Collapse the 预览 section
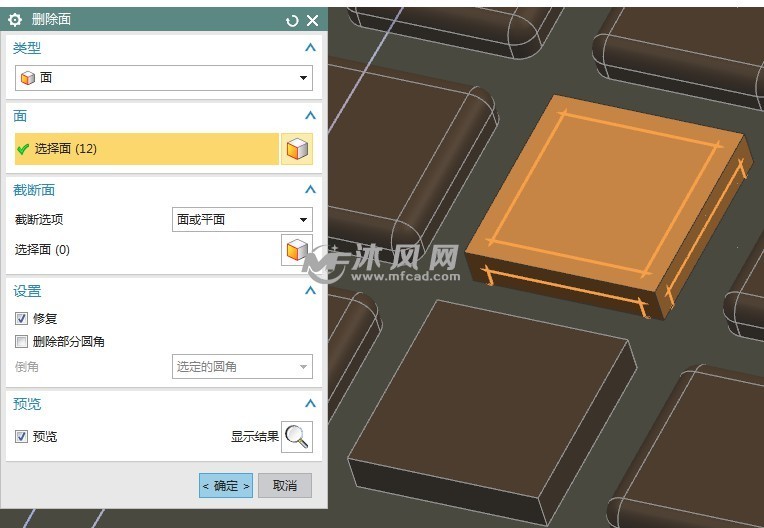Image resolution: width=764 pixels, height=528 pixels. pyautogui.click(x=310, y=403)
